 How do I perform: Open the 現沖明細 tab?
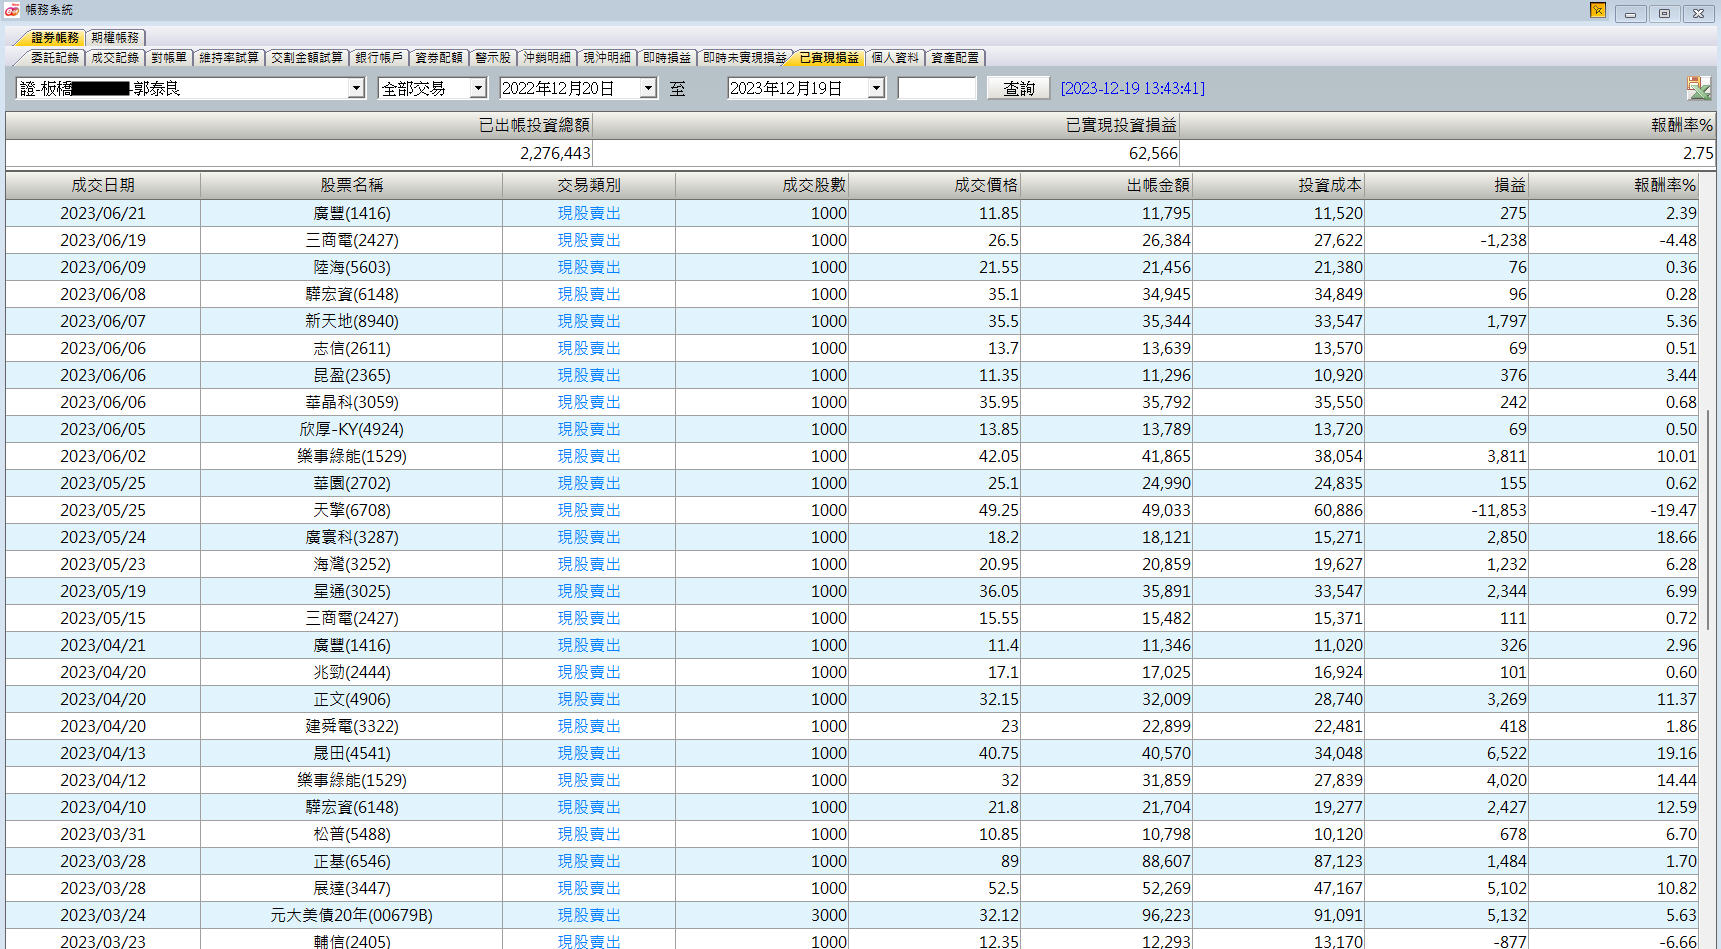607,57
